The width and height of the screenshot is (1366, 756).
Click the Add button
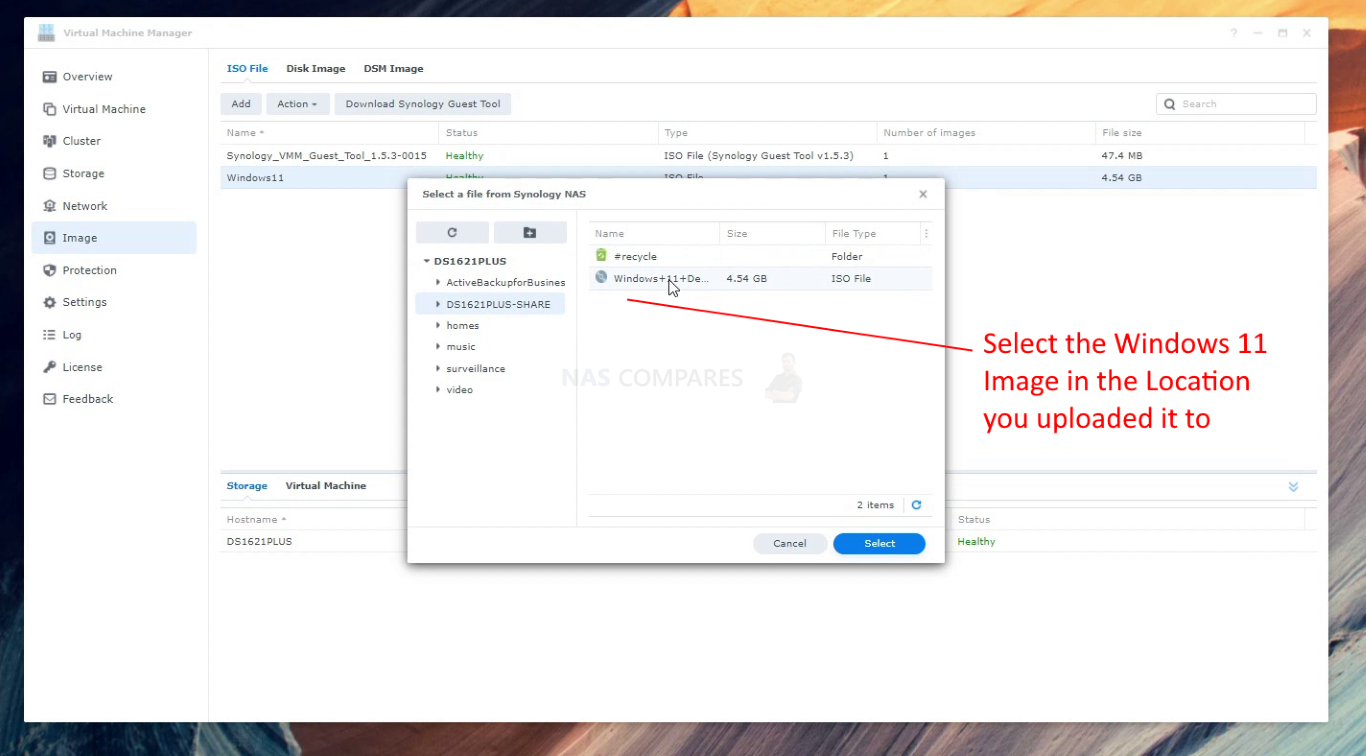pyautogui.click(x=241, y=104)
